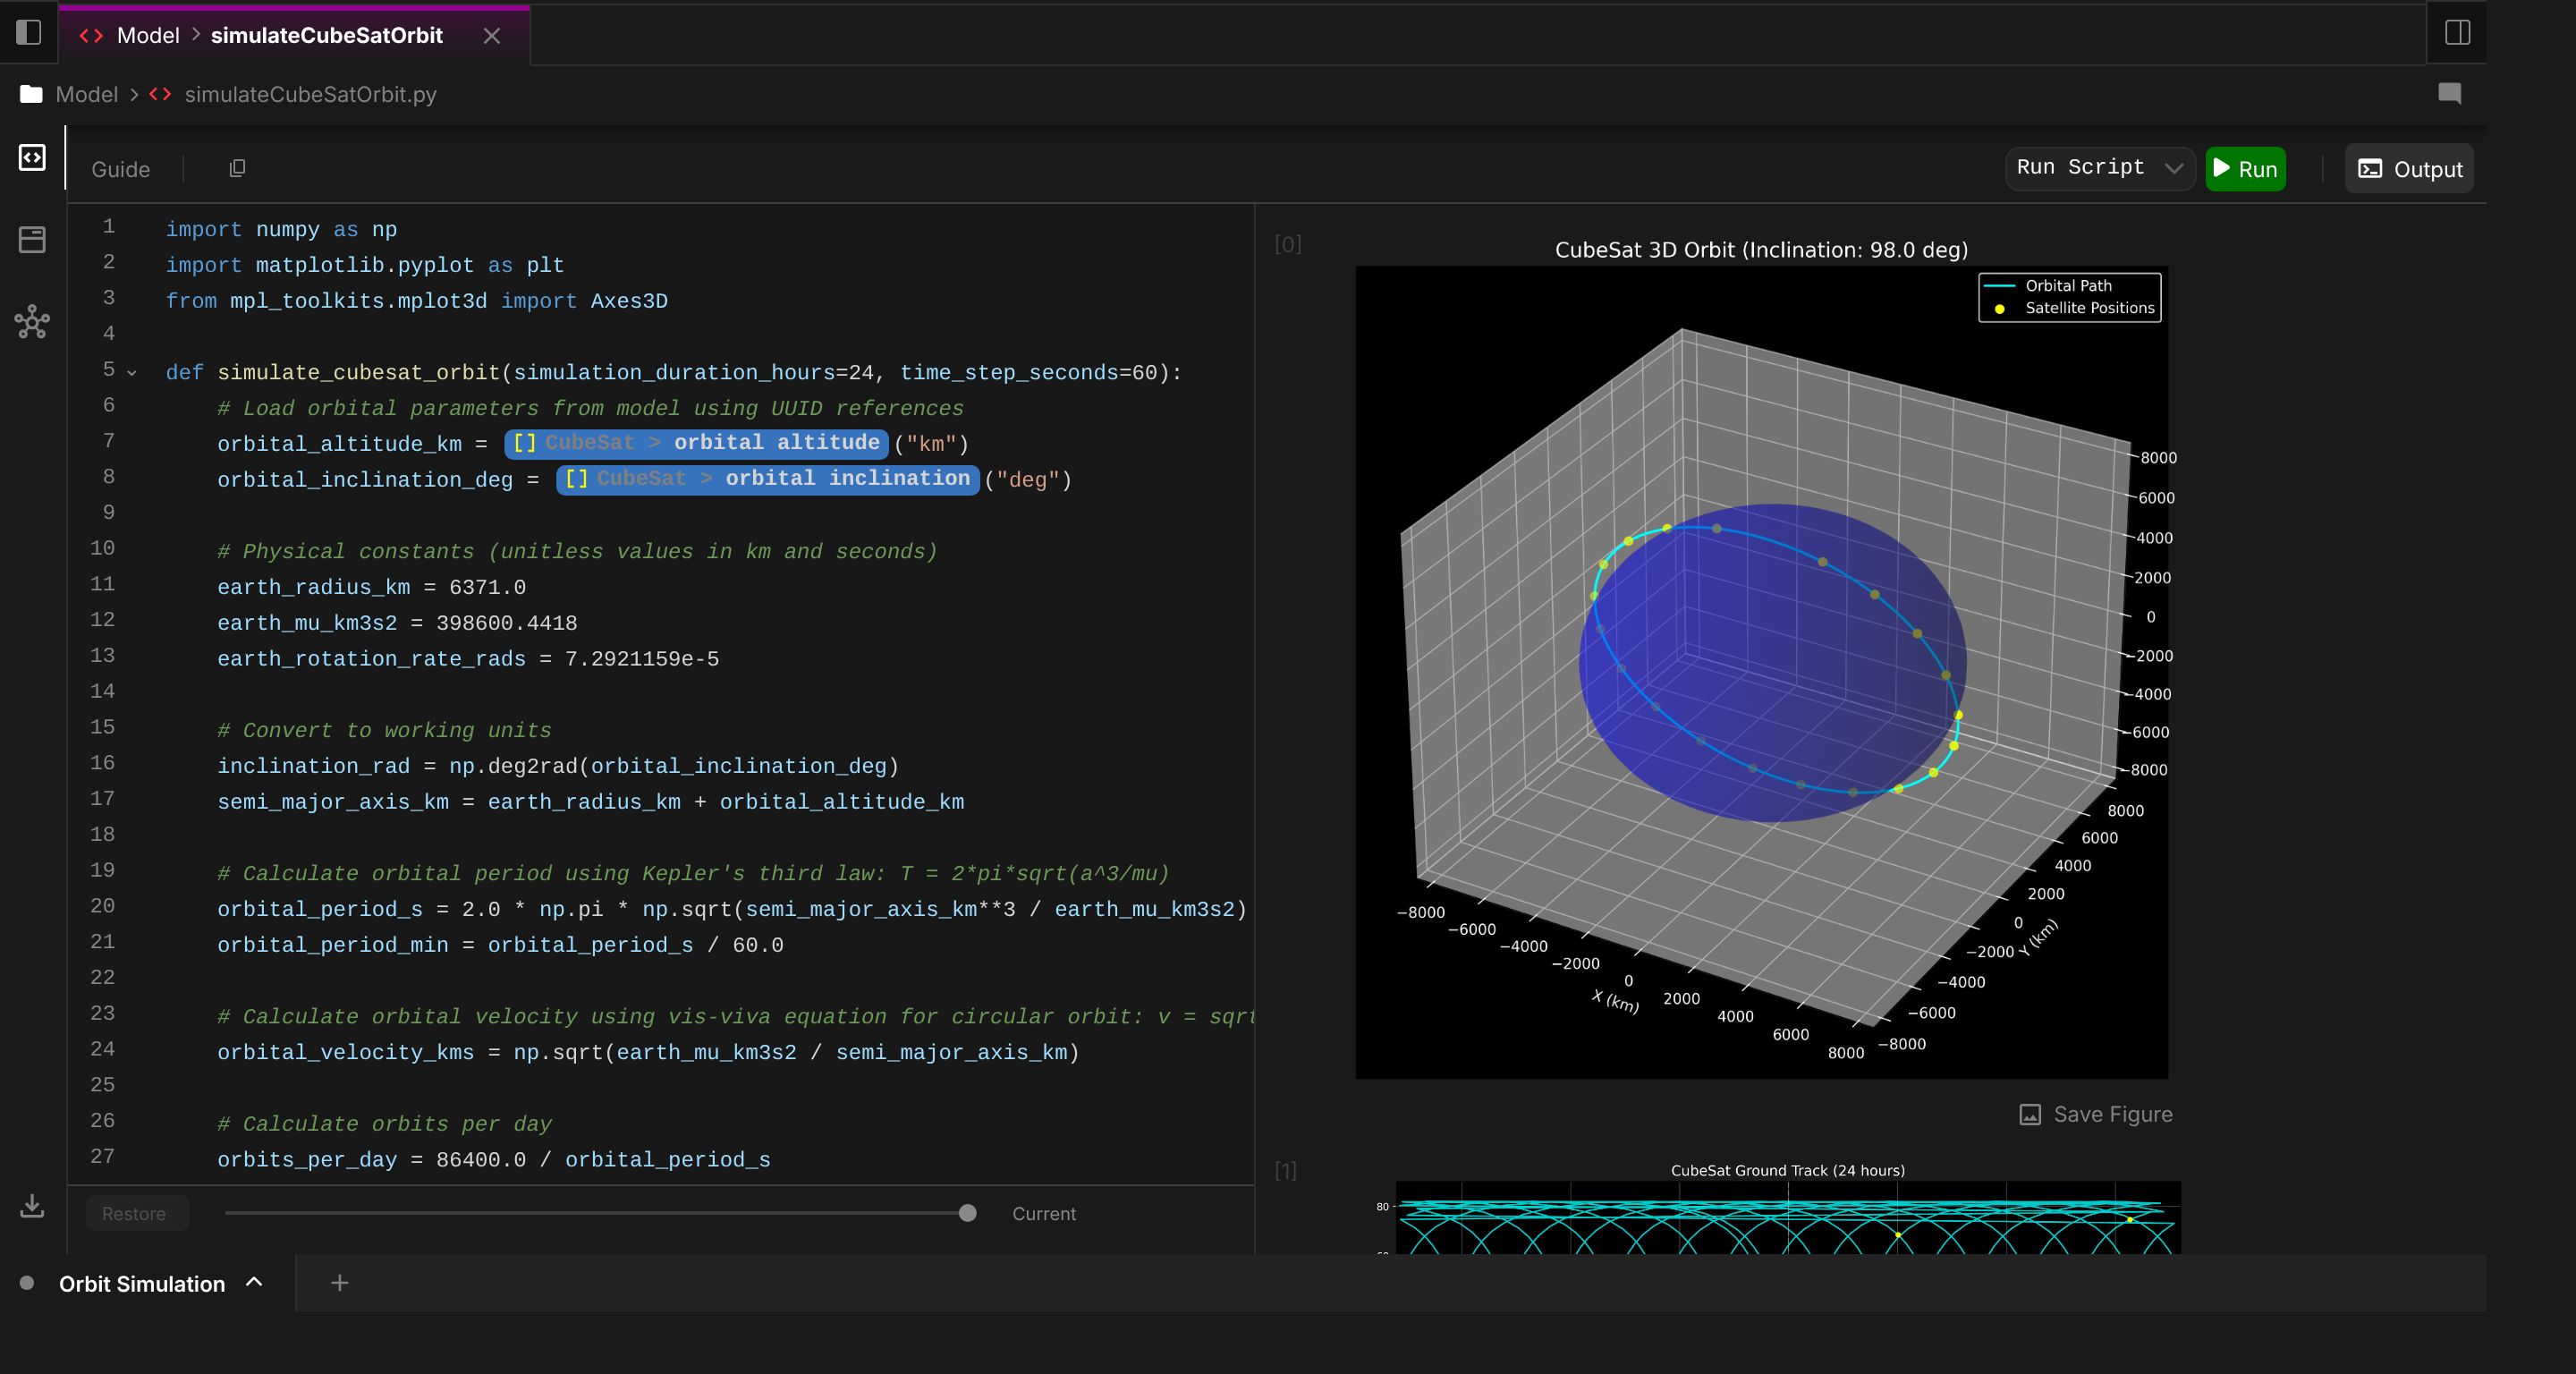Click the copy icon next to Guide
Image resolution: width=2576 pixels, height=1374 pixels.
[237, 168]
